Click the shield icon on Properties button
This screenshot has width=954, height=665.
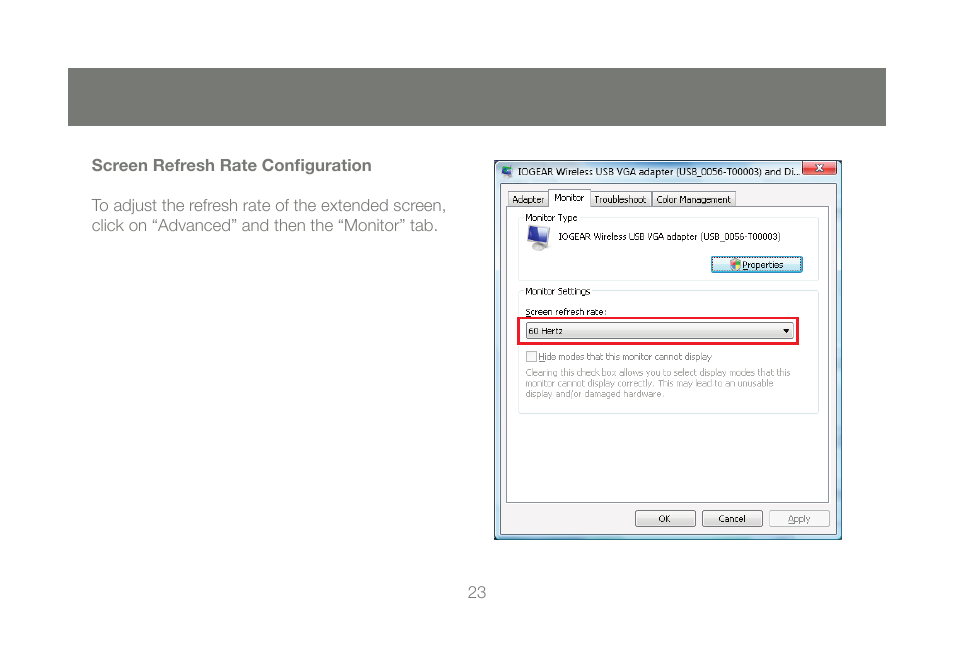(735, 265)
